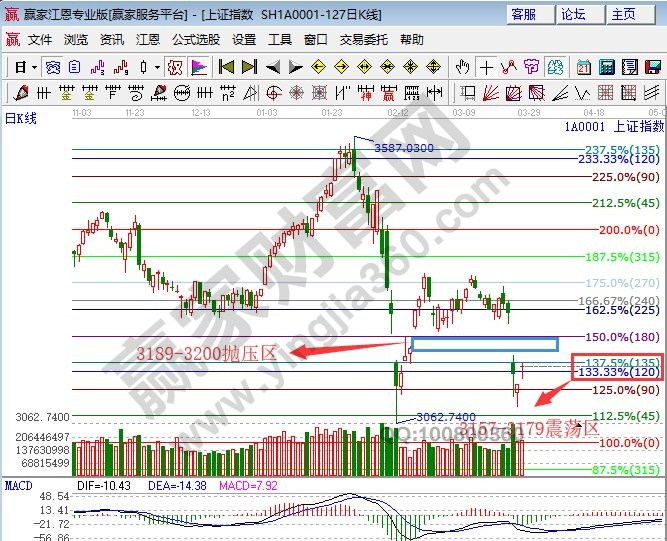
Task: Jump to first bar with skip-start arrow
Action: (x=226, y=68)
